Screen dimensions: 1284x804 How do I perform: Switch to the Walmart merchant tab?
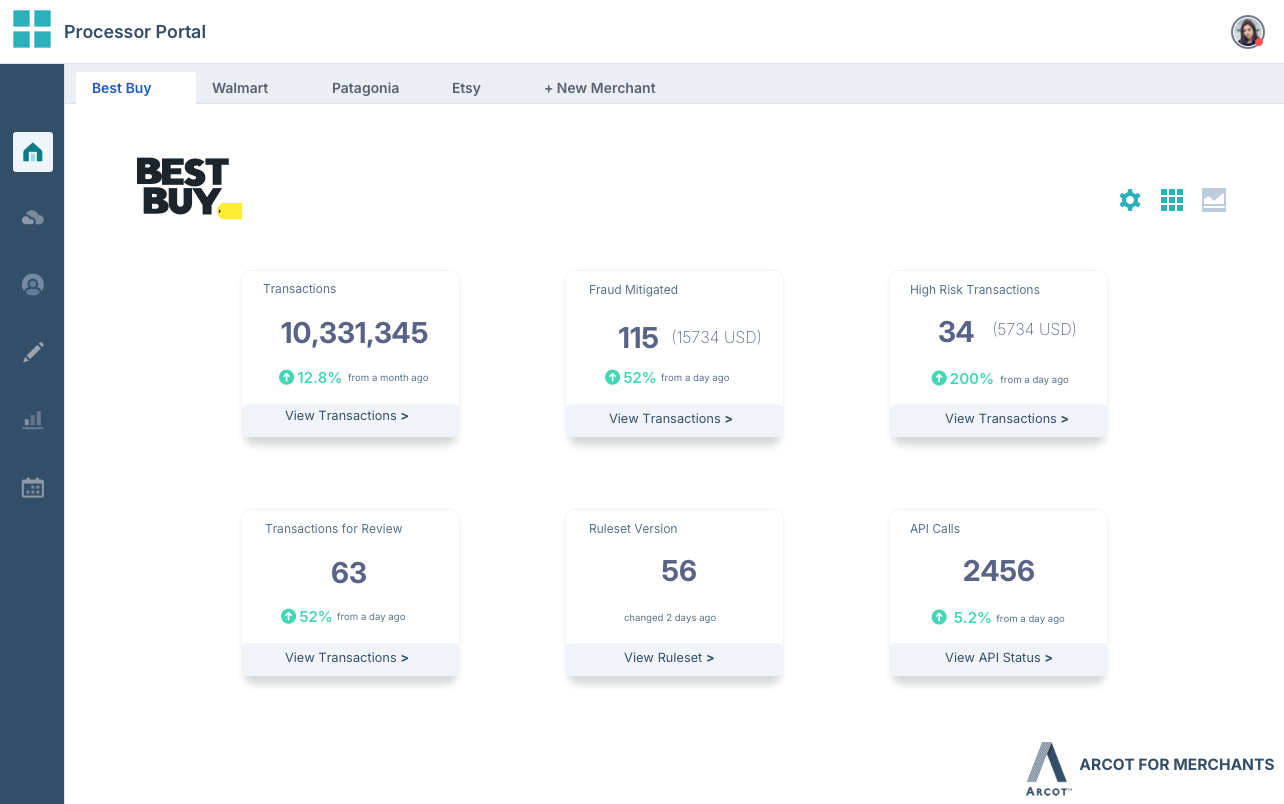240,88
